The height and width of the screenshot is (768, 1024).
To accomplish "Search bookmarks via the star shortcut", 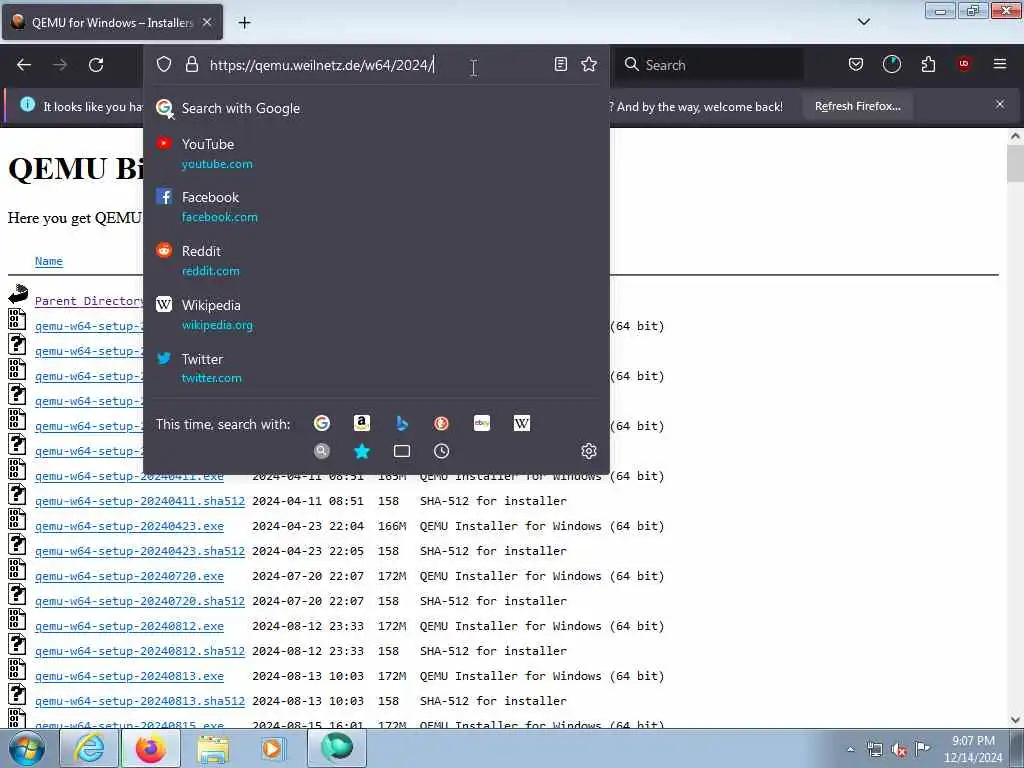I will pos(362,451).
